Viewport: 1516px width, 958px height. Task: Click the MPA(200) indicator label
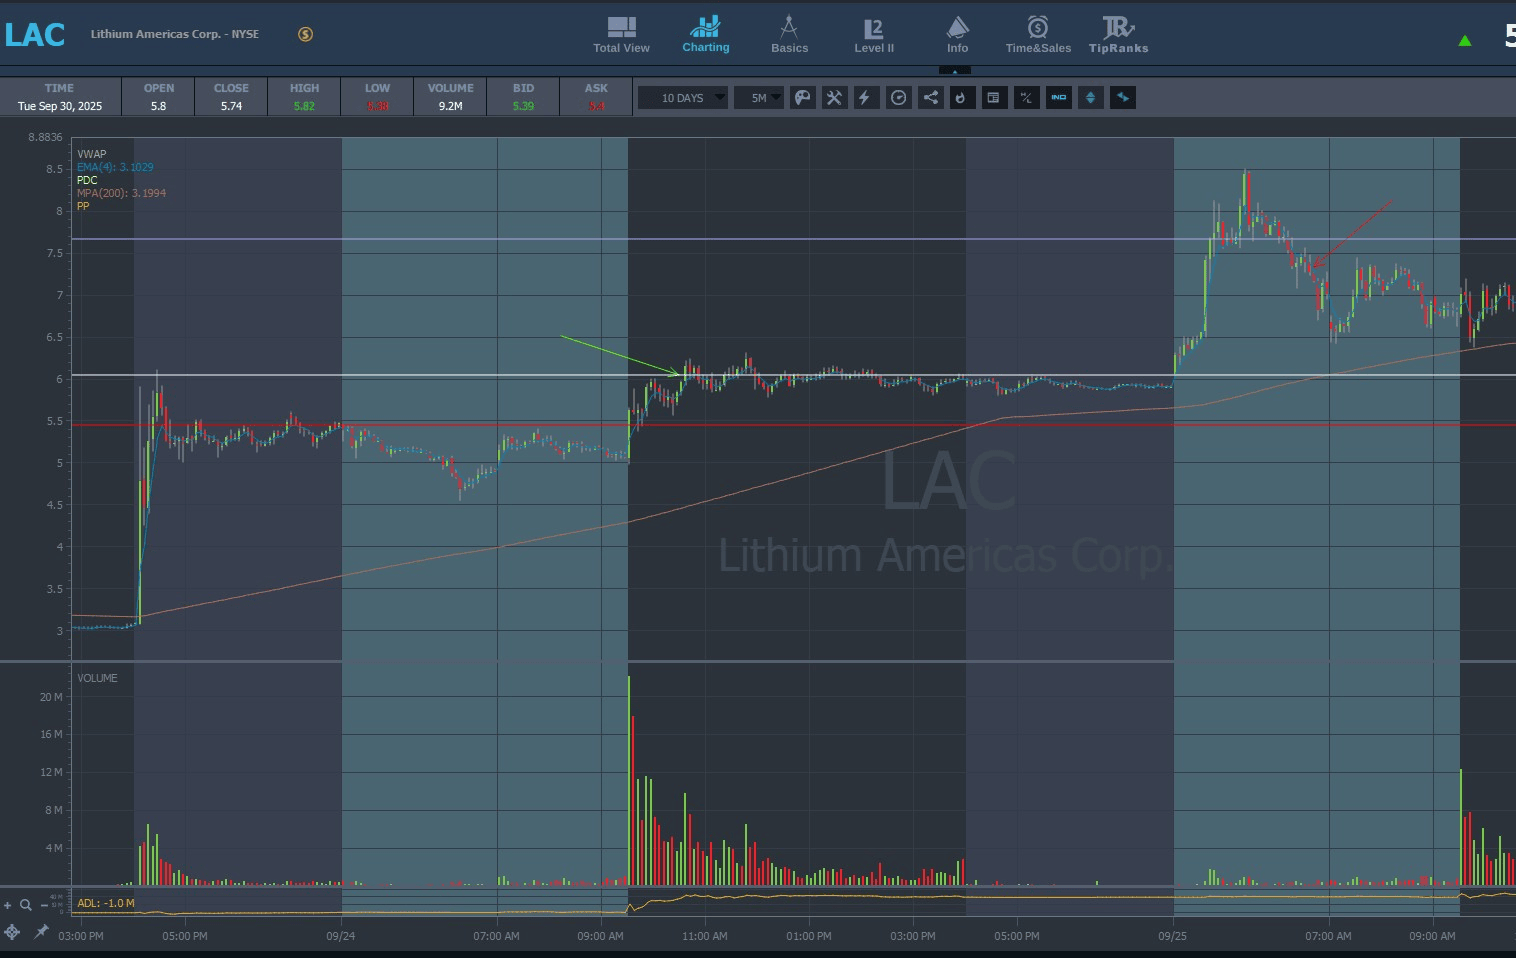coord(121,193)
